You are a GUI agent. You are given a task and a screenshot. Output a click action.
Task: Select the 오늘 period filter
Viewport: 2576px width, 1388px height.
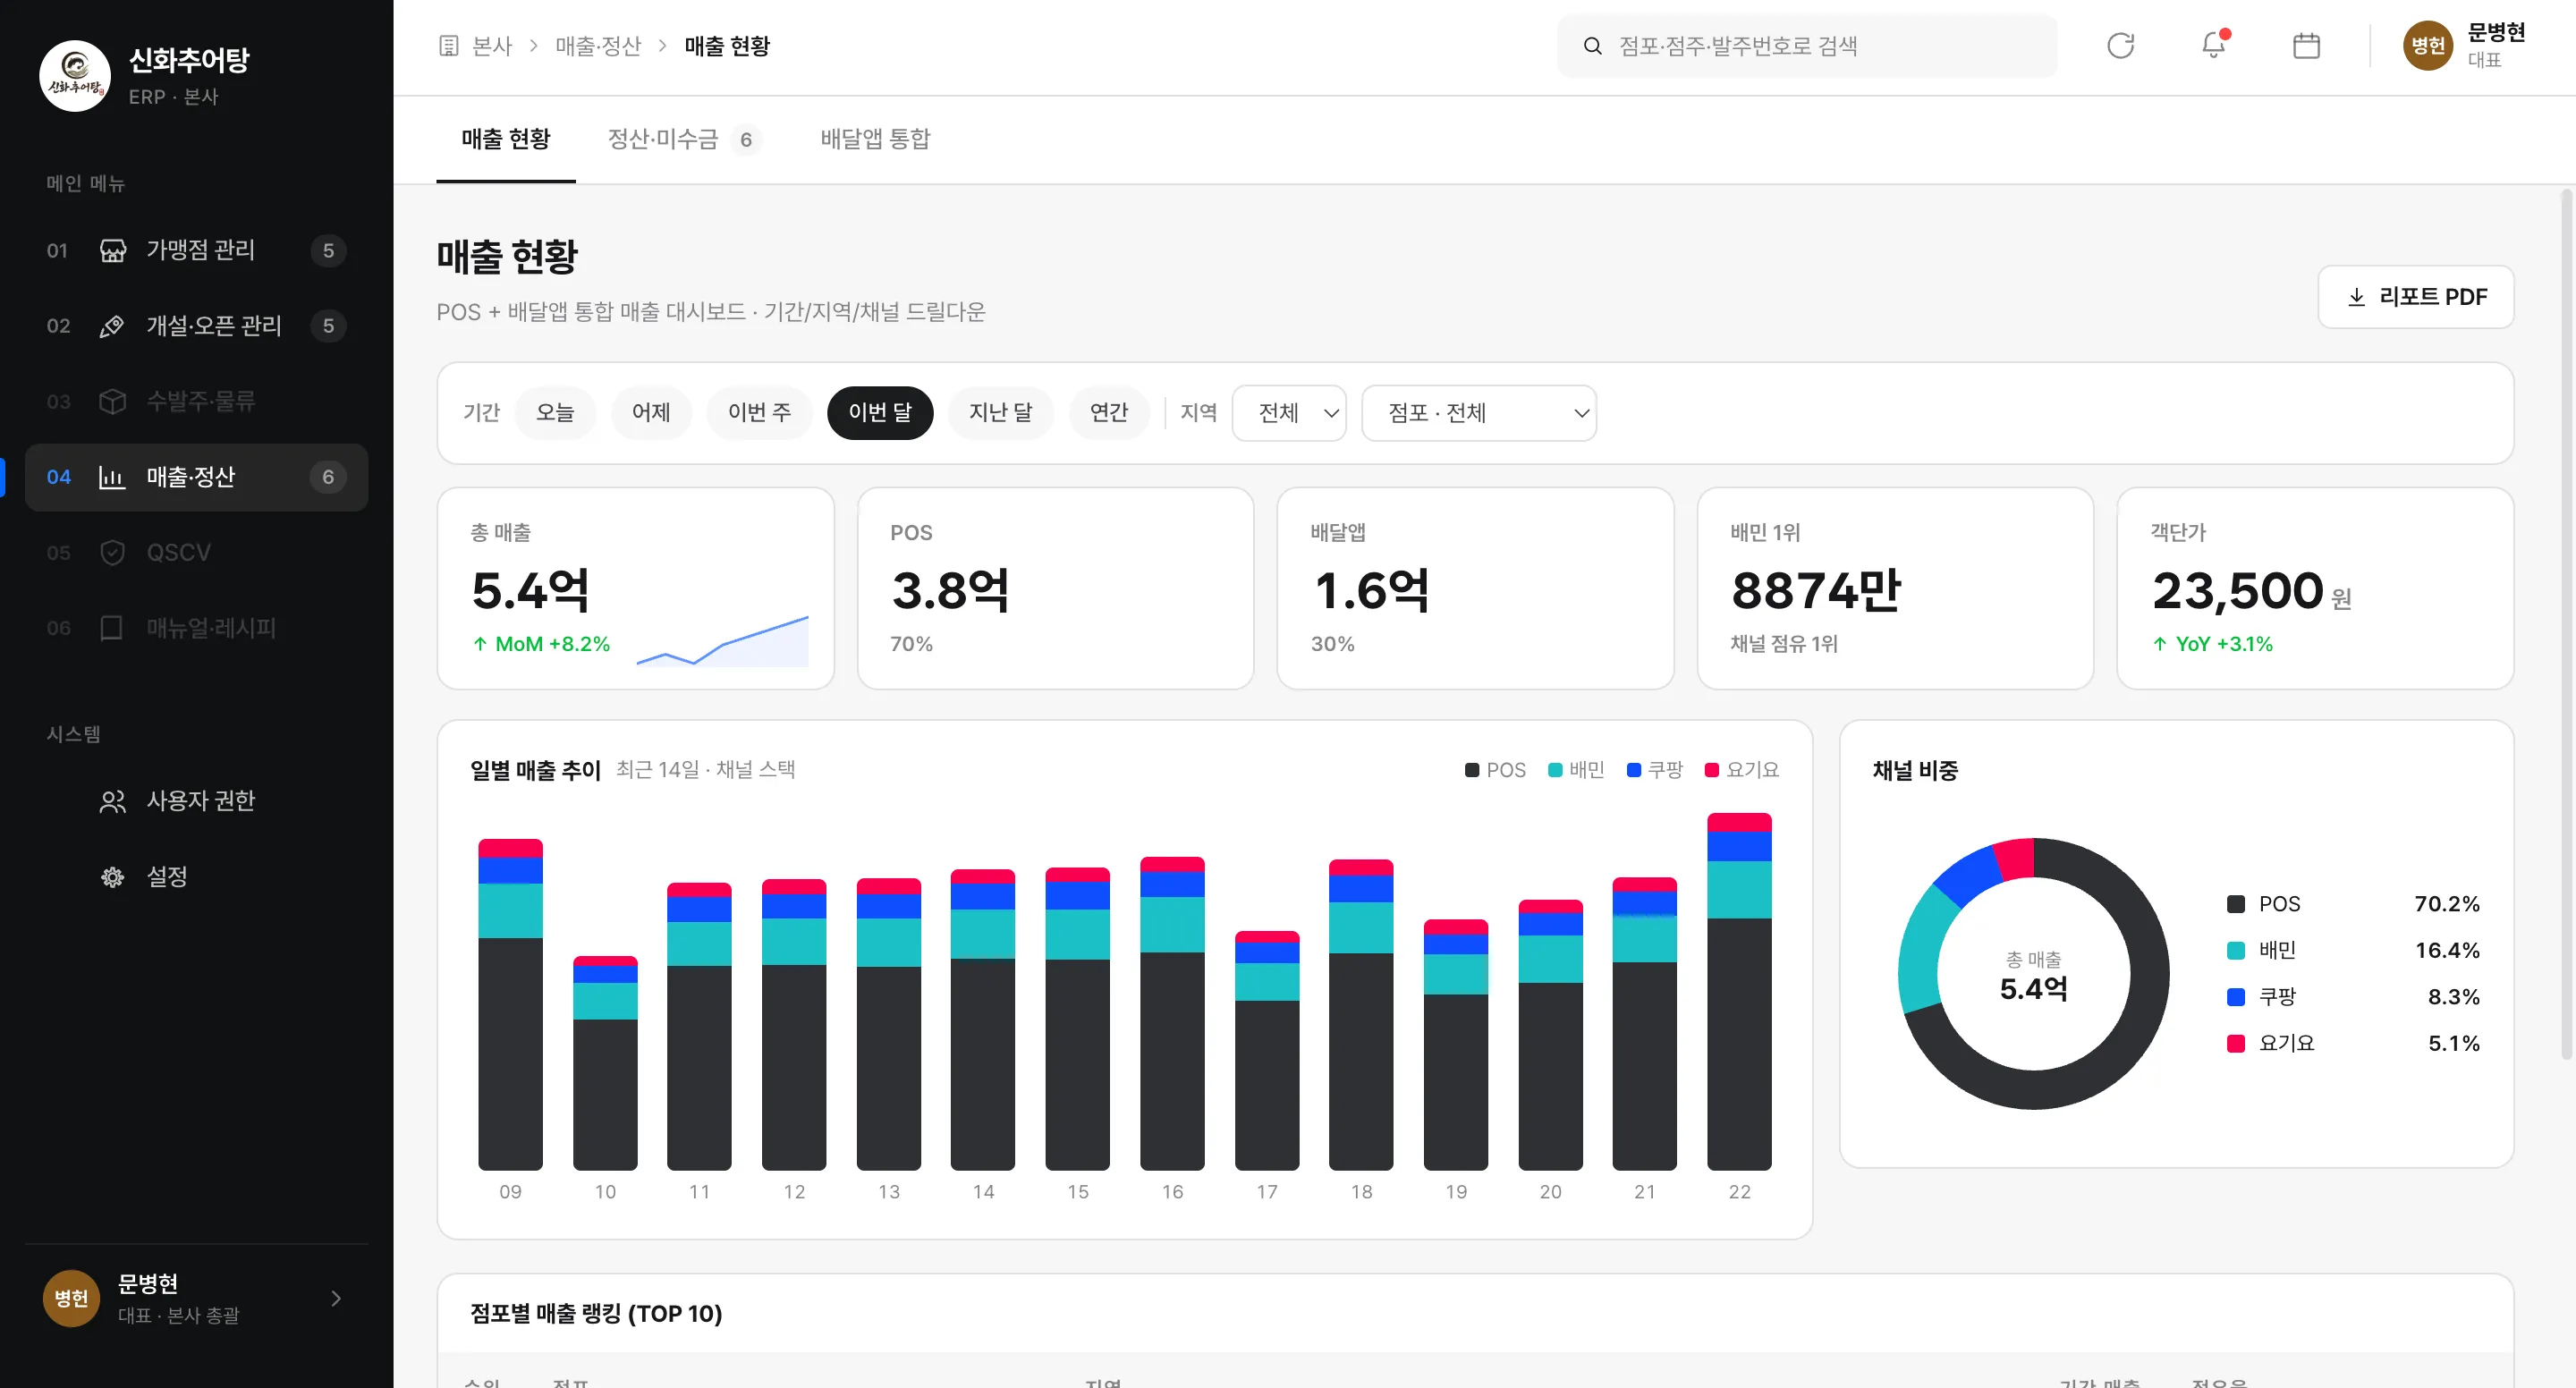point(555,413)
